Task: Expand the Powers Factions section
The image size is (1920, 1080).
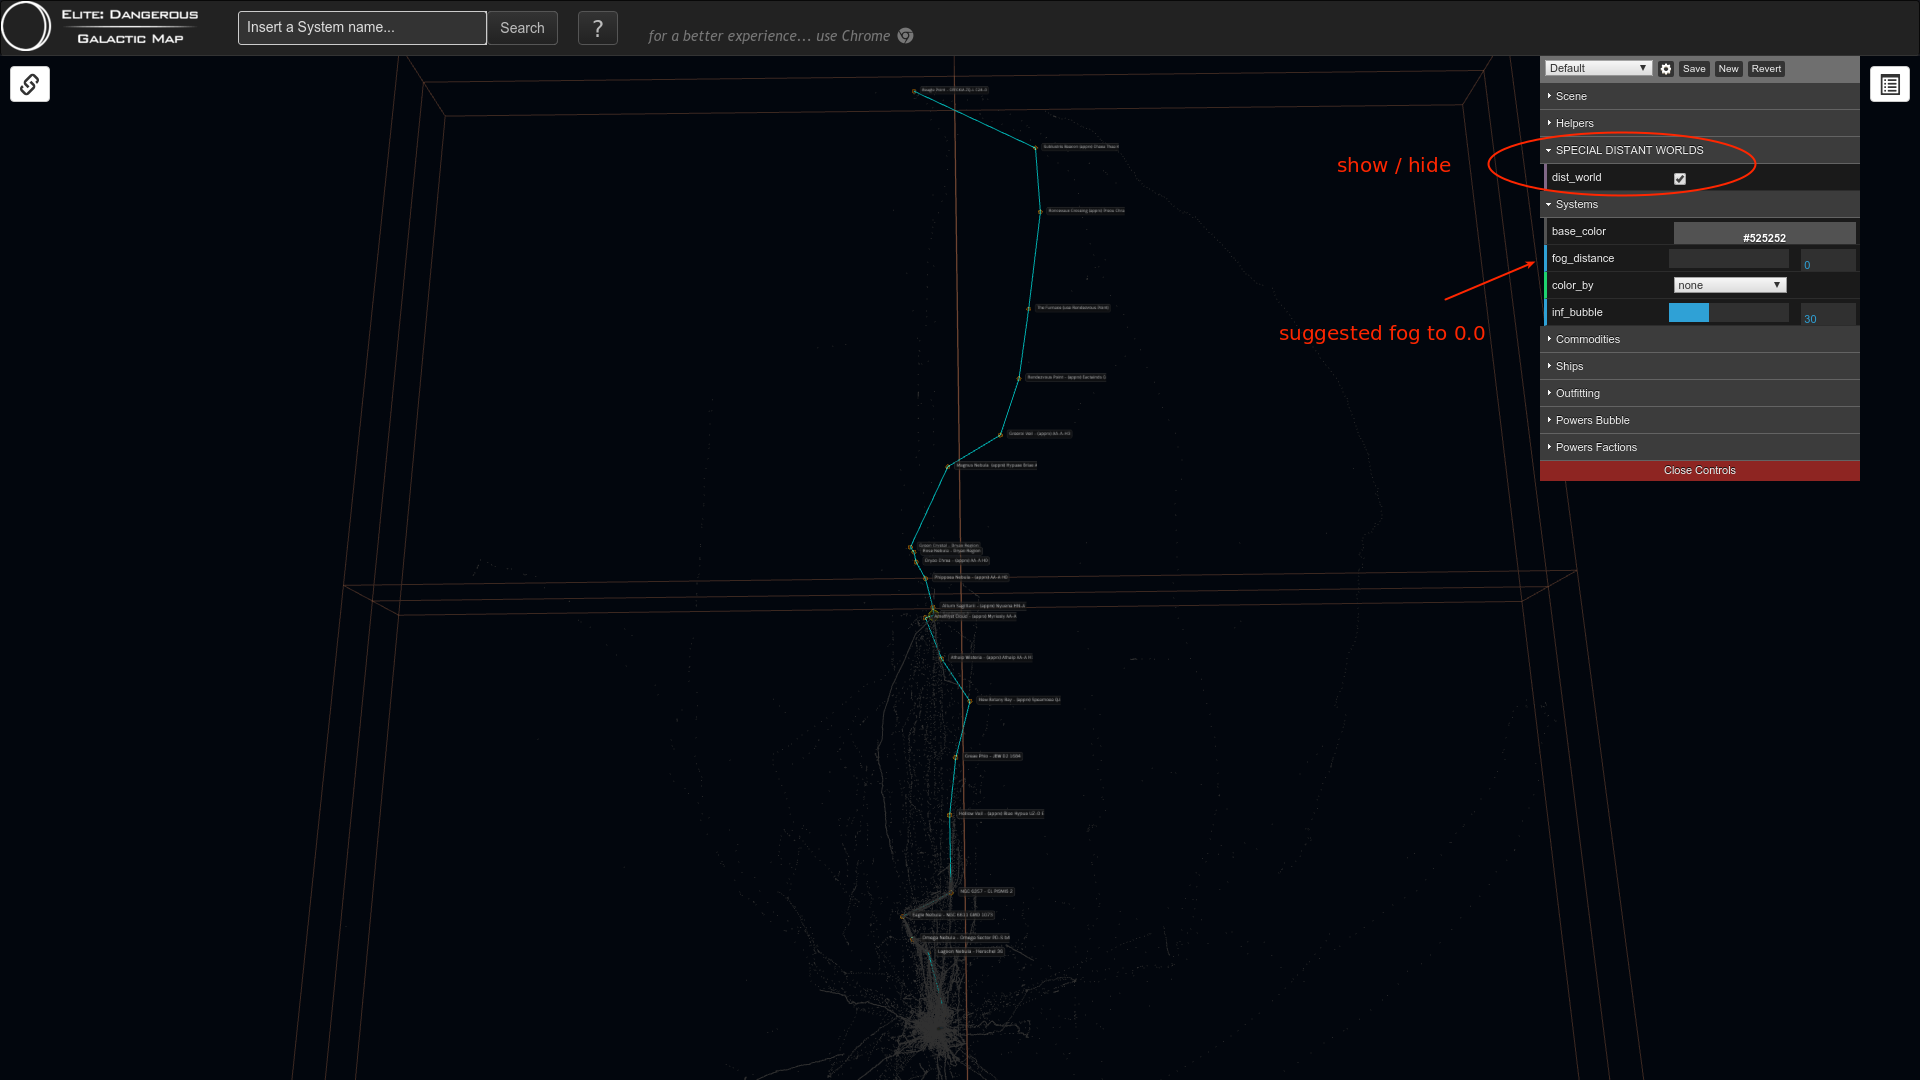Action: (x=1700, y=447)
